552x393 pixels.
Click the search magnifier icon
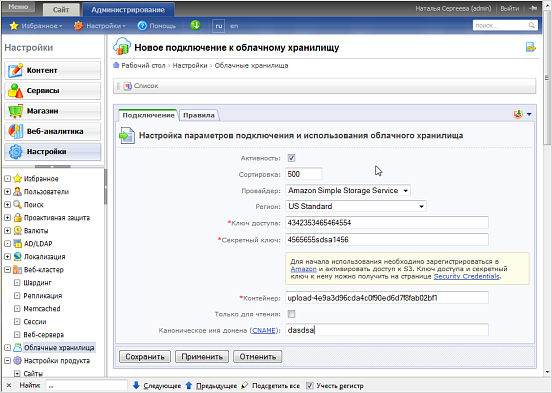532,25
